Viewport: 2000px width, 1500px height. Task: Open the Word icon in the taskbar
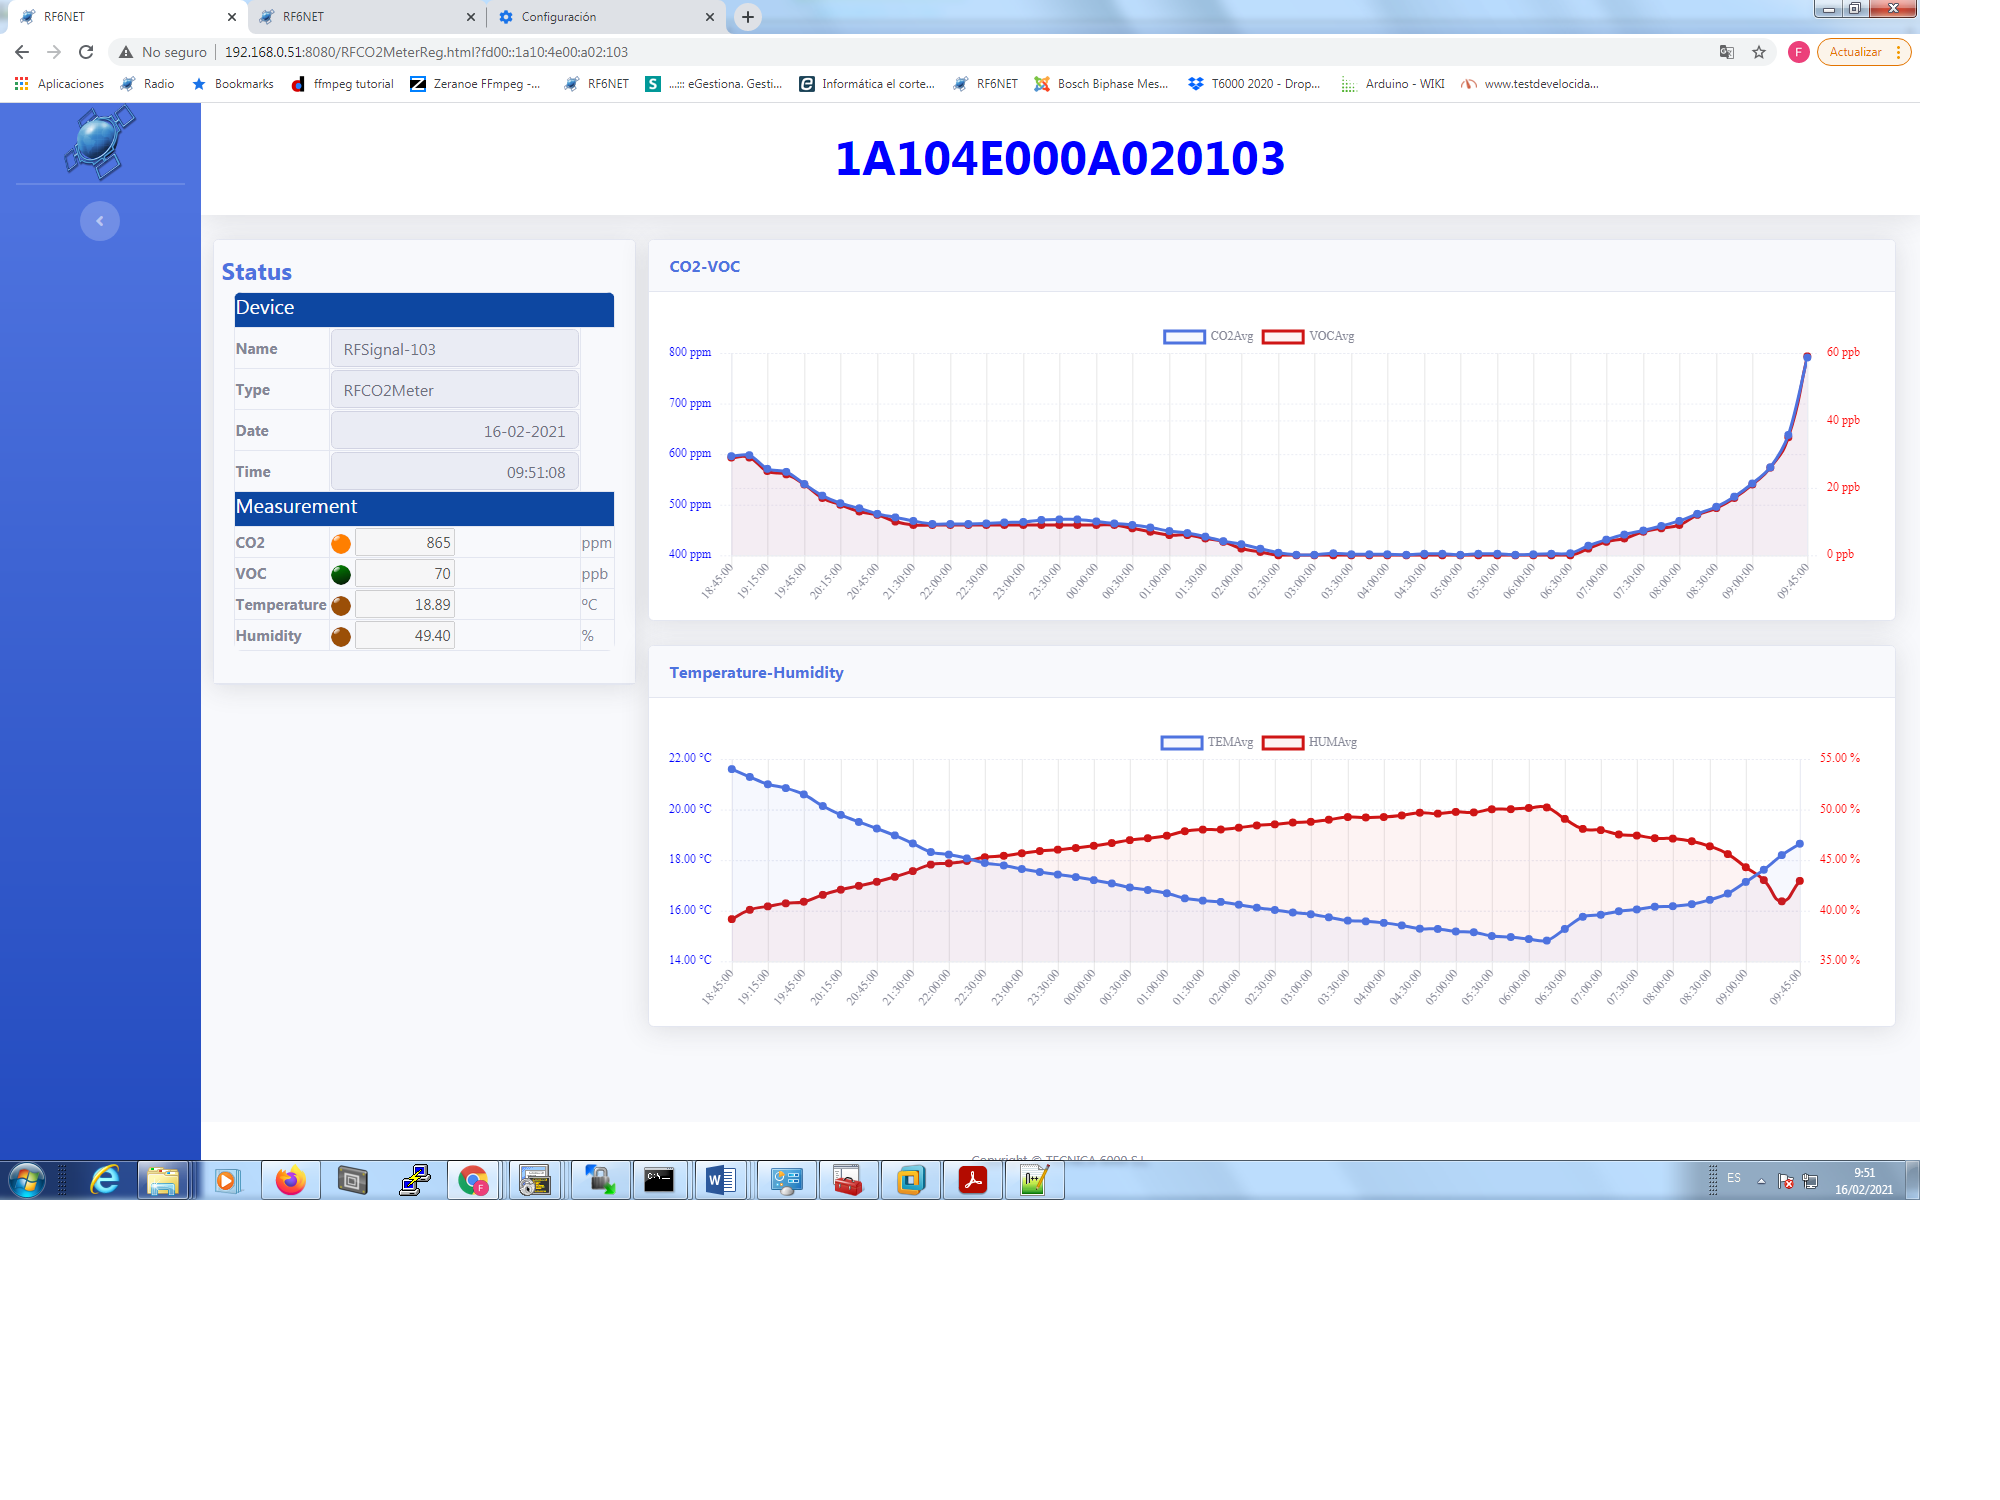(720, 1181)
